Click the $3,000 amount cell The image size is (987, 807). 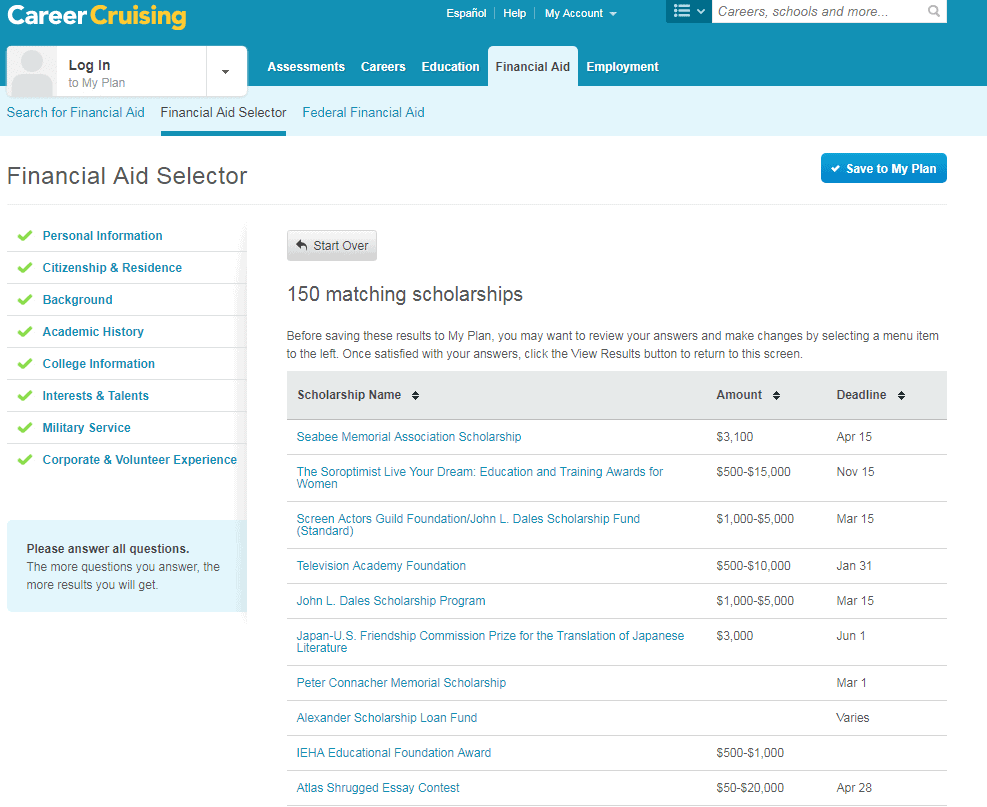[735, 636]
